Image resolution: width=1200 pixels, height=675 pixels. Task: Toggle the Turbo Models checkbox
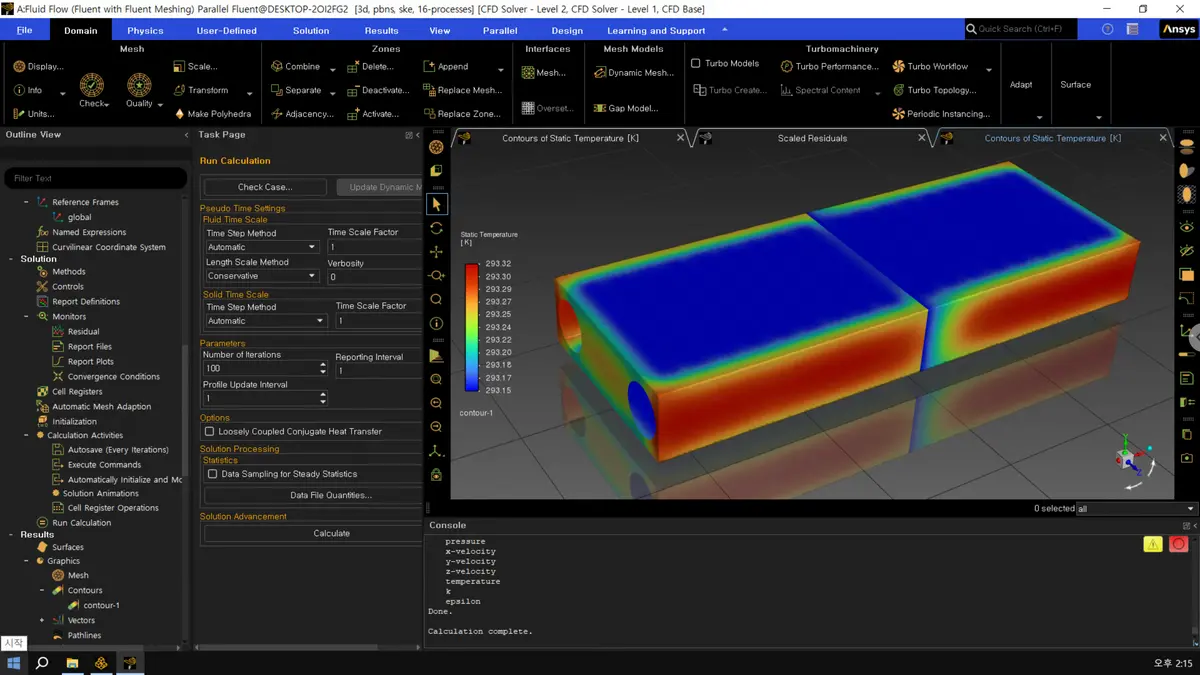click(696, 63)
